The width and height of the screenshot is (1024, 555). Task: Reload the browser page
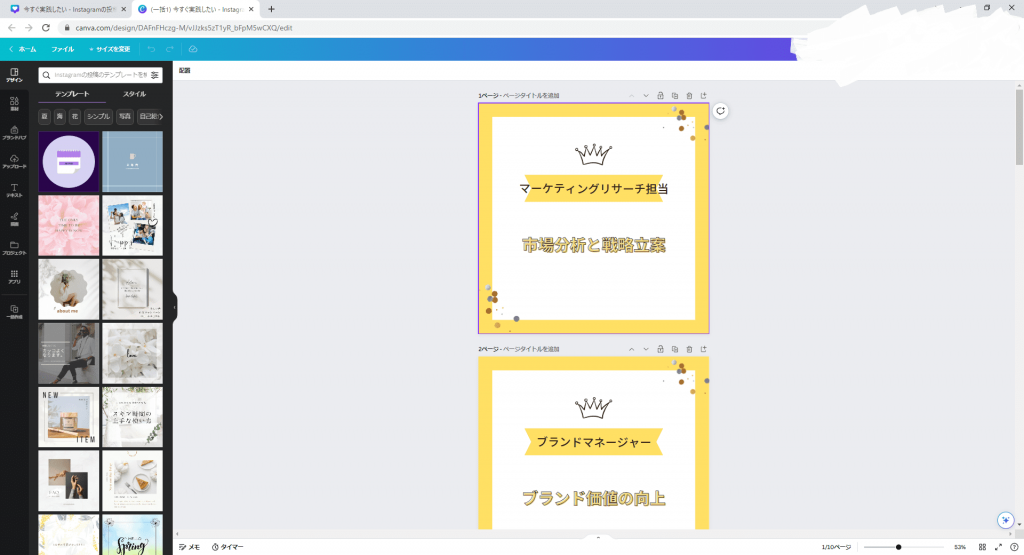pyautogui.click(x=46, y=27)
